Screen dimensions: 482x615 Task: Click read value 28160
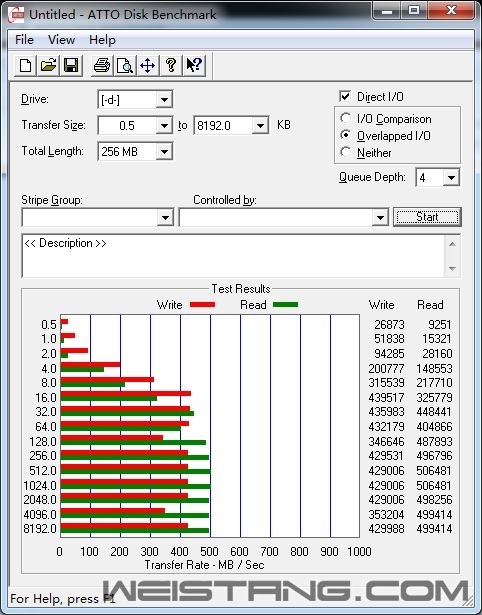[x=437, y=353]
